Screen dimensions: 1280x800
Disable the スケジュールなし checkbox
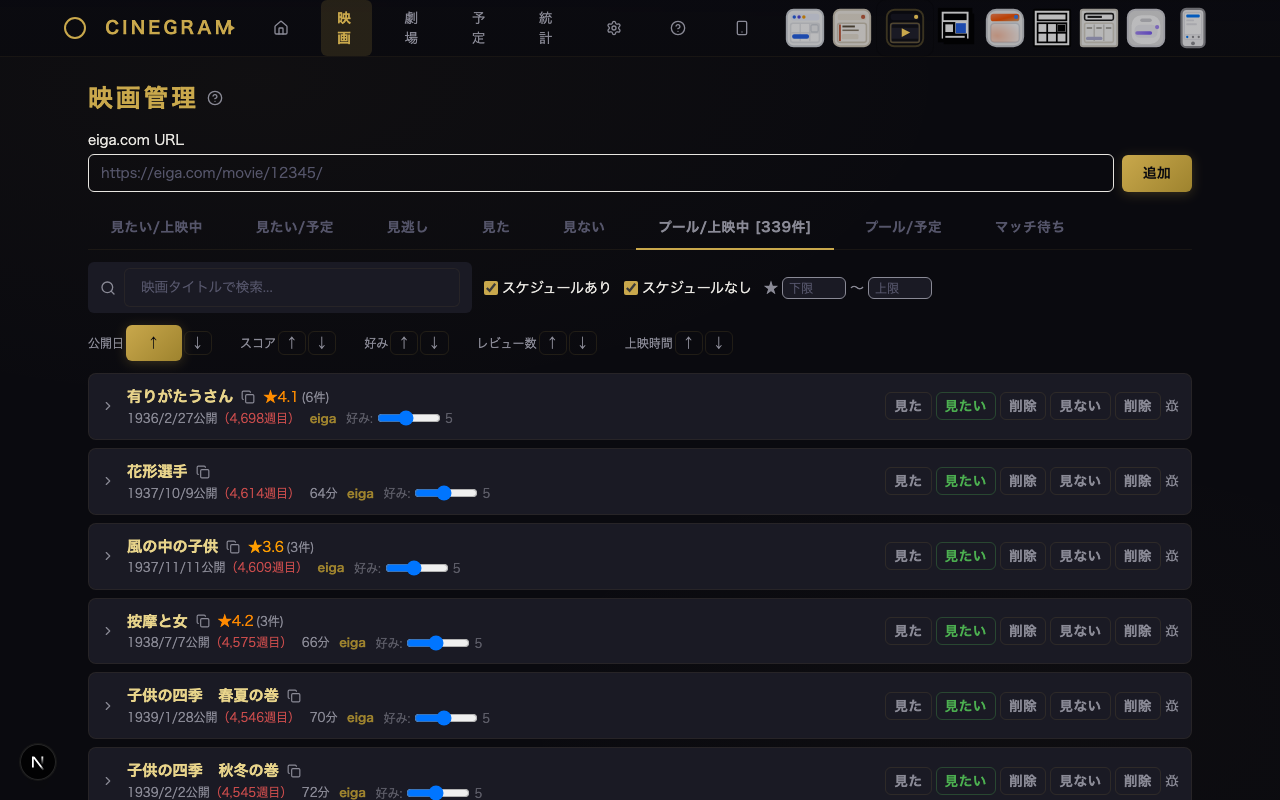pyautogui.click(x=631, y=287)
